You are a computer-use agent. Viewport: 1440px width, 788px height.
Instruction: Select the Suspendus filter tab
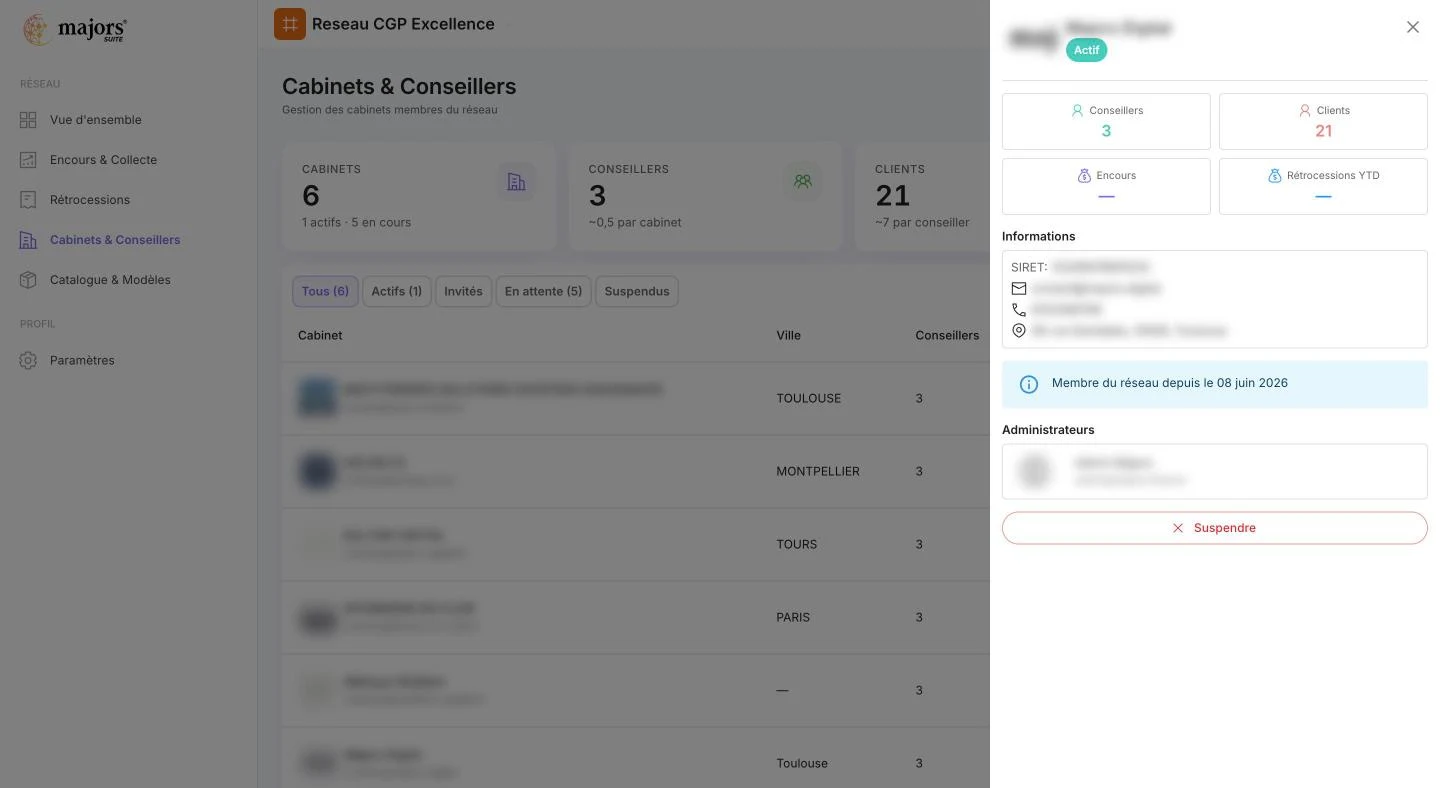(637, 291)
